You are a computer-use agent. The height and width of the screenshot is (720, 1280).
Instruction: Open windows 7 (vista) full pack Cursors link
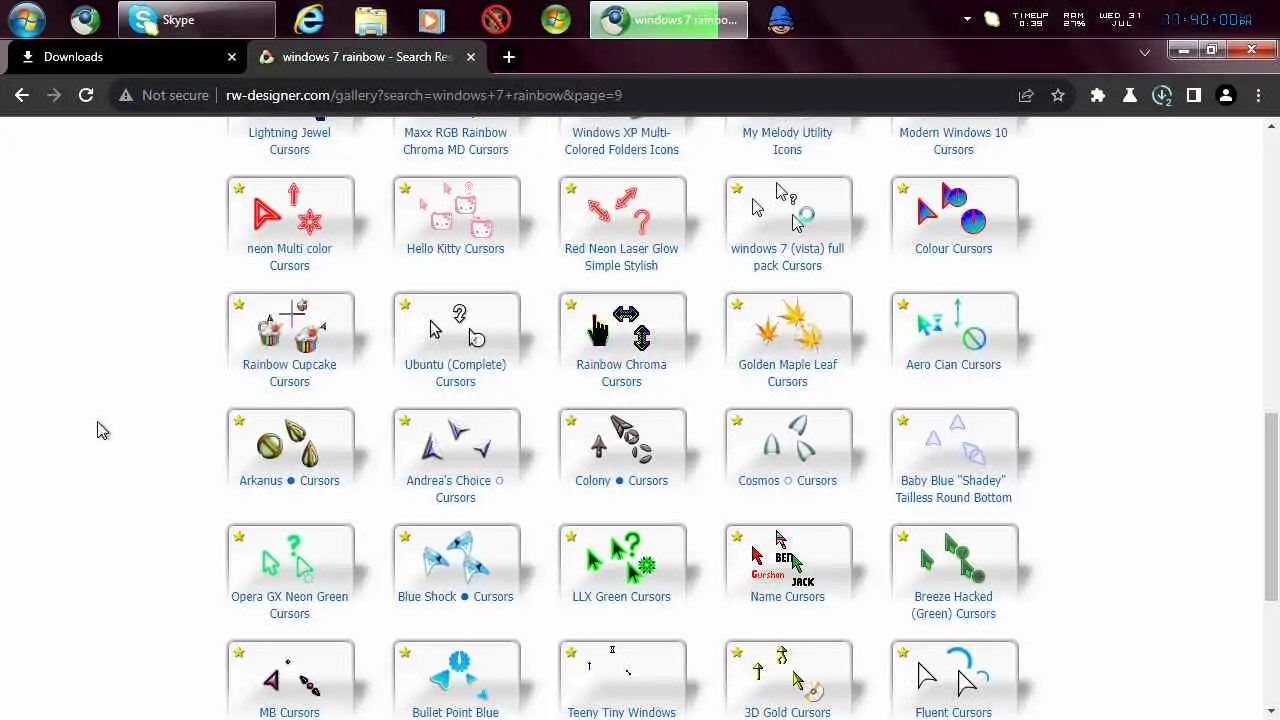click(787, 257)
